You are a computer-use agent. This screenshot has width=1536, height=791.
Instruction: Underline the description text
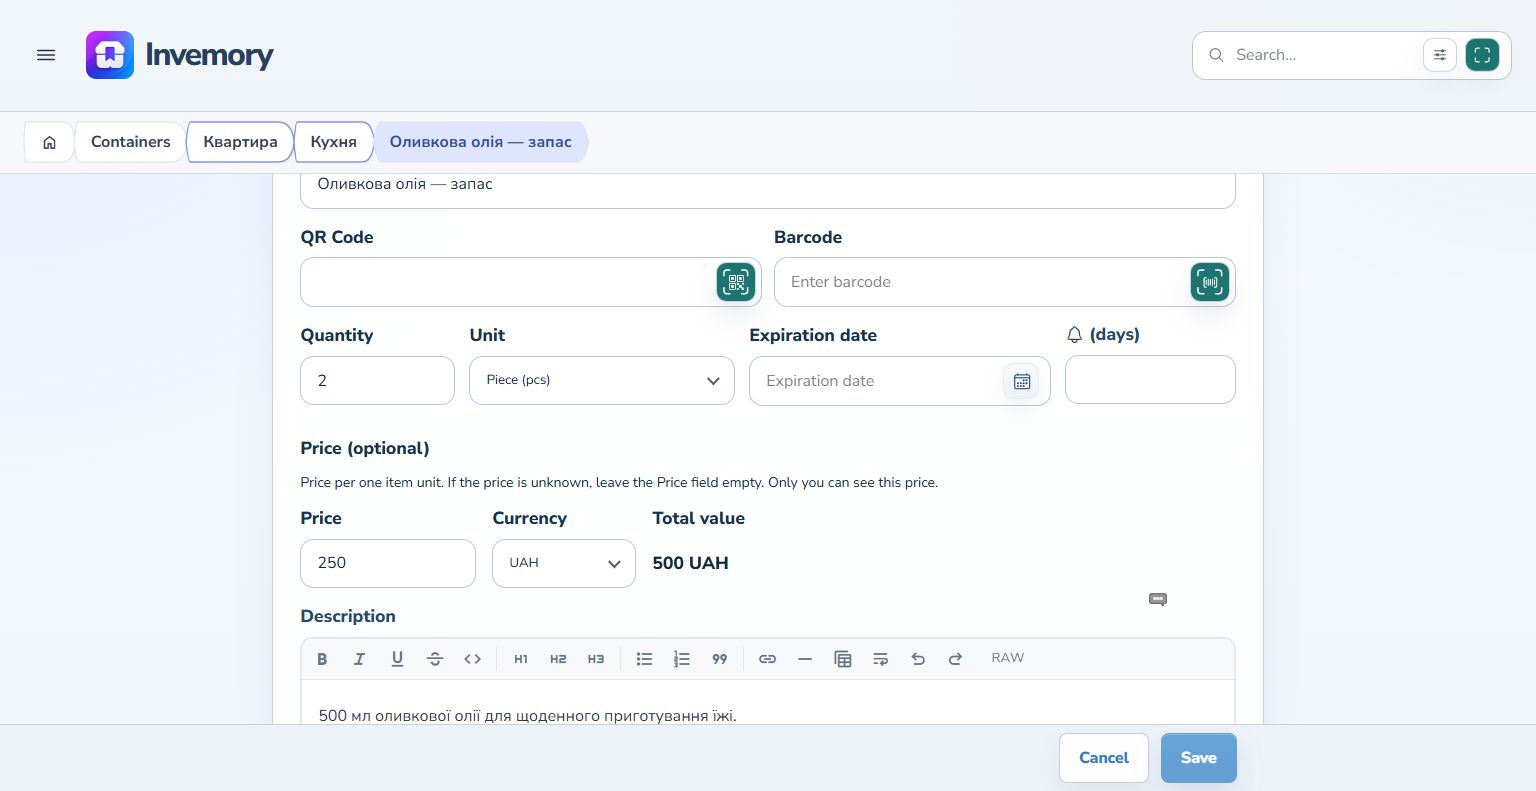(x=397, y=659)
